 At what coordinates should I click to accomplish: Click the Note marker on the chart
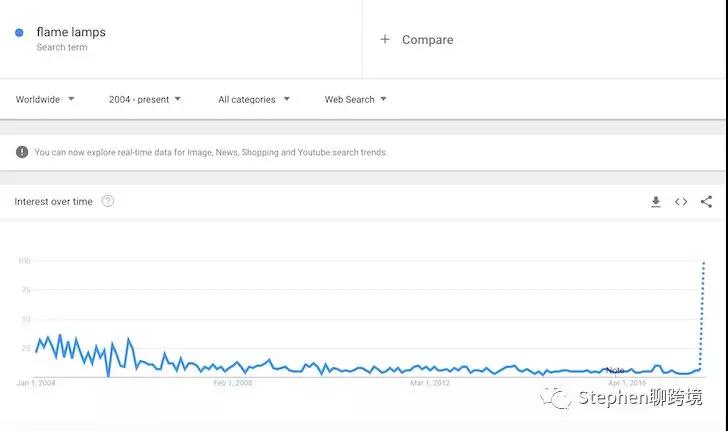point(615,371)
